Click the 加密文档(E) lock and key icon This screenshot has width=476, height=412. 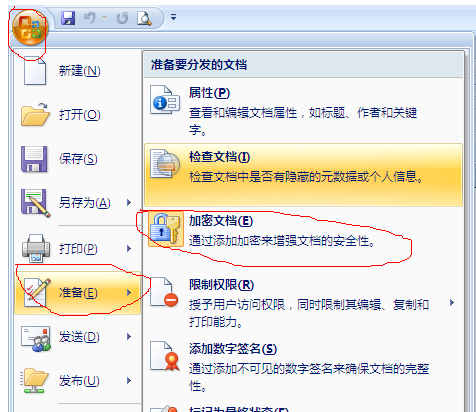coord(166,229)
